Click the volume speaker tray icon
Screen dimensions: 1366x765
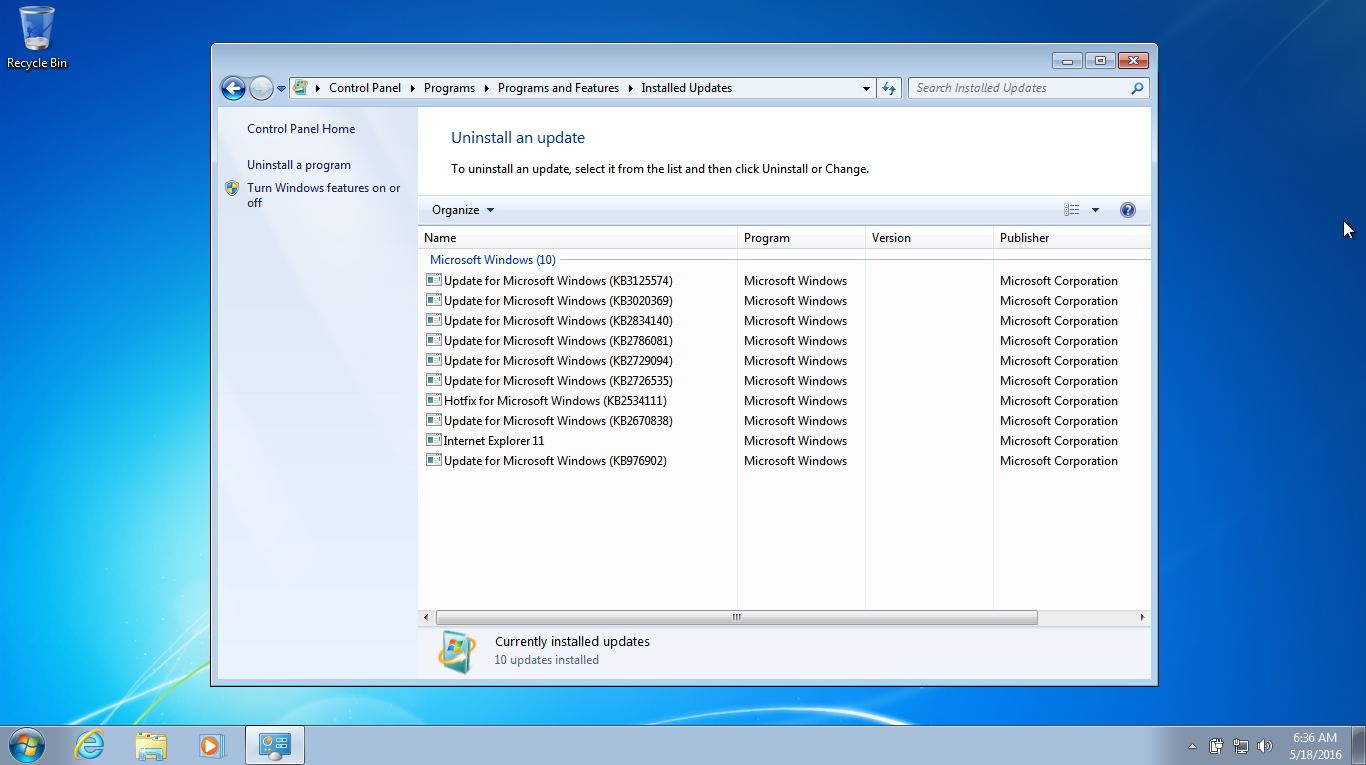pos(1265,746)
